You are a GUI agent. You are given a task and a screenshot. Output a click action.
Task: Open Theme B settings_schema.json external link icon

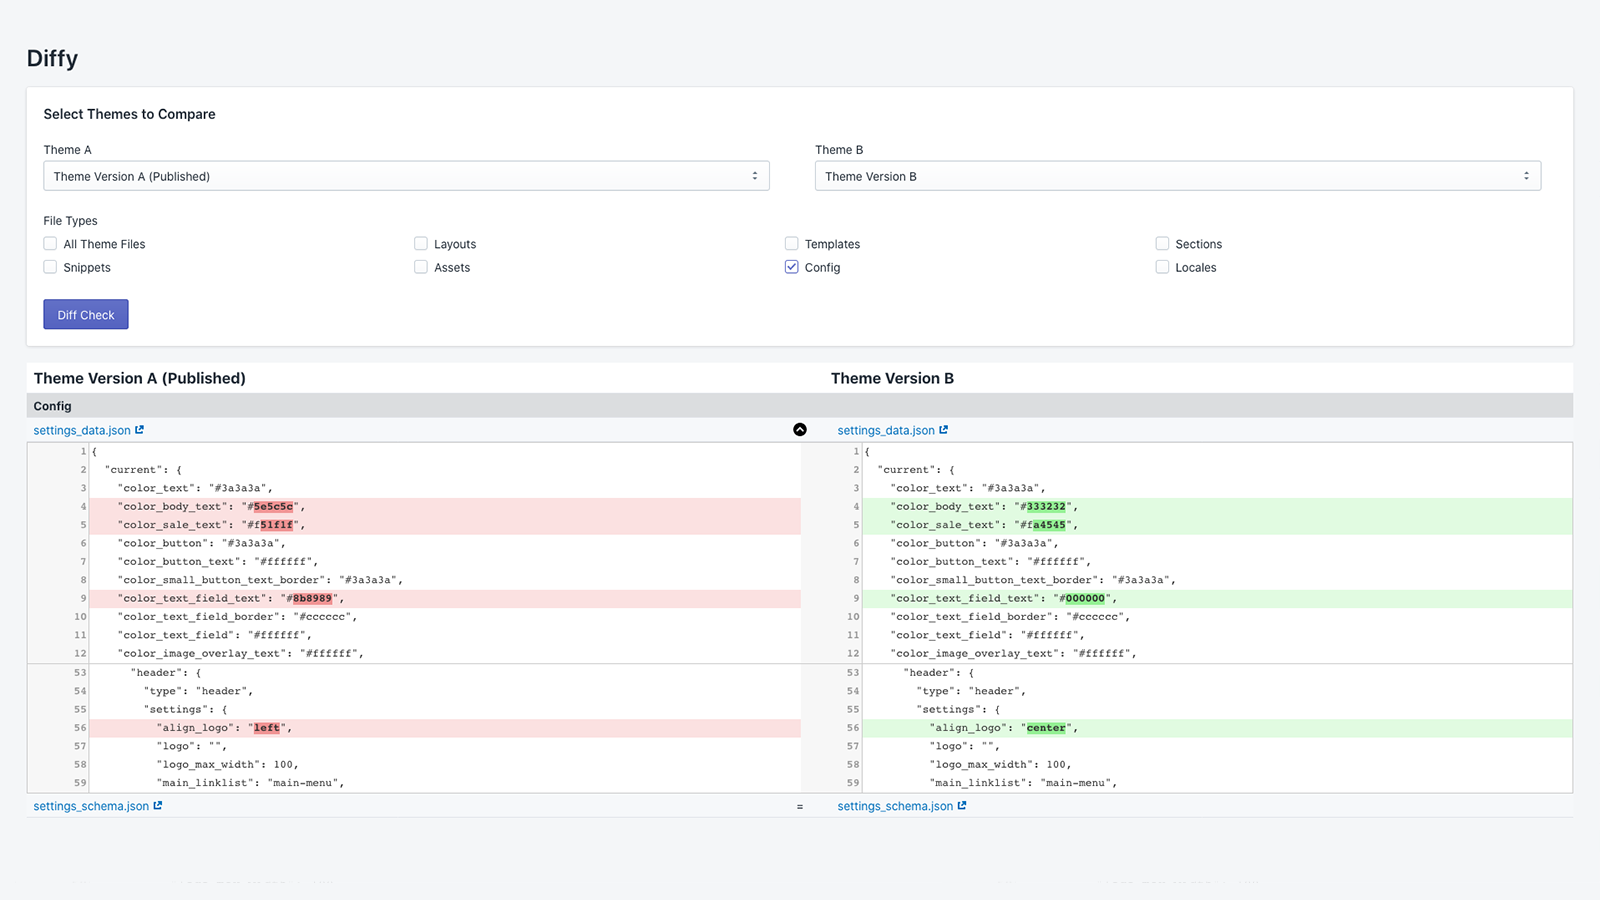(x=961, y=805)
